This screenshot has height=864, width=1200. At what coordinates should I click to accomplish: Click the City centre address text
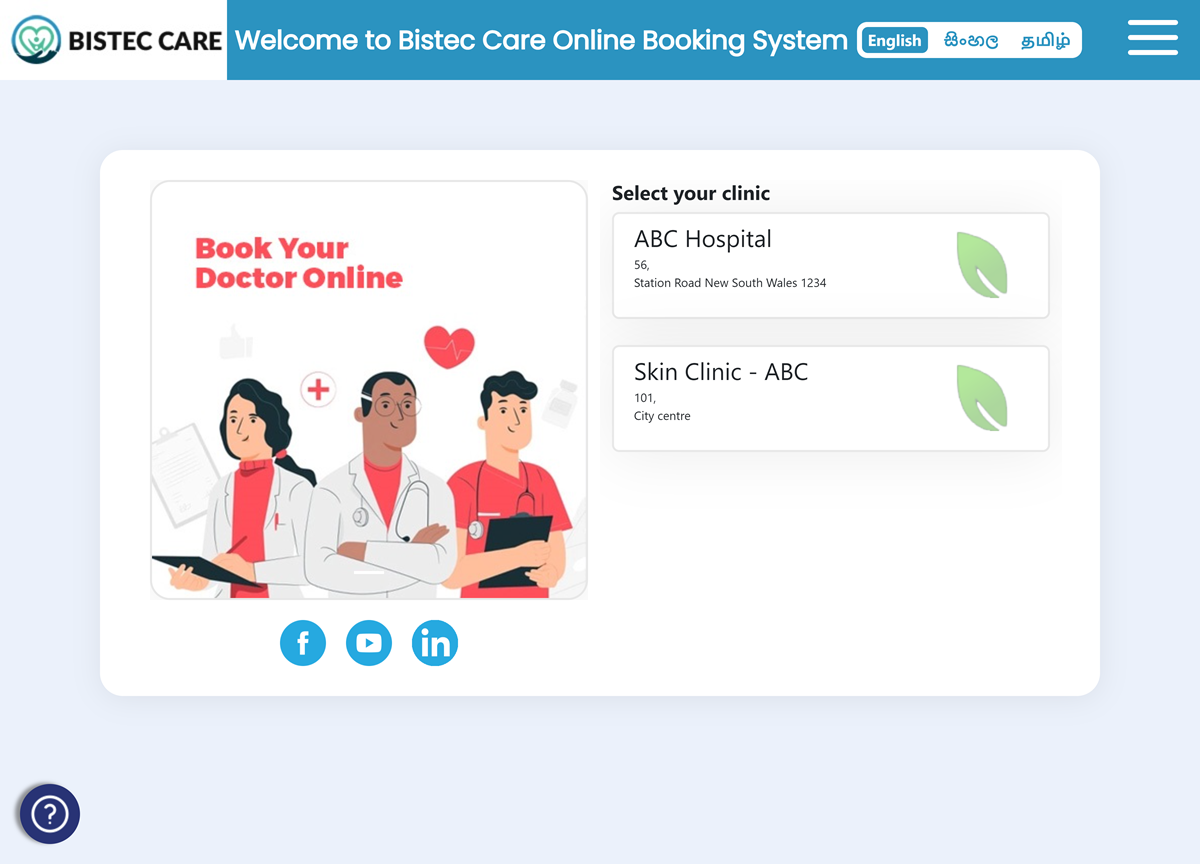662,416
